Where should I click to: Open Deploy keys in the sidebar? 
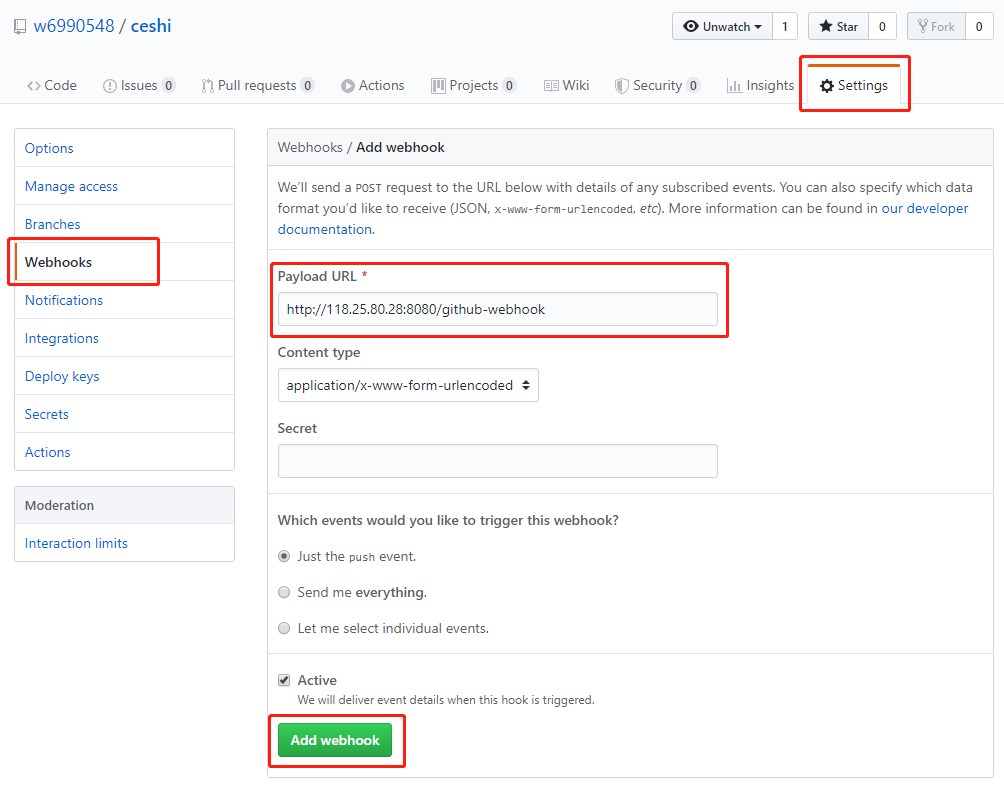[62, 376]
